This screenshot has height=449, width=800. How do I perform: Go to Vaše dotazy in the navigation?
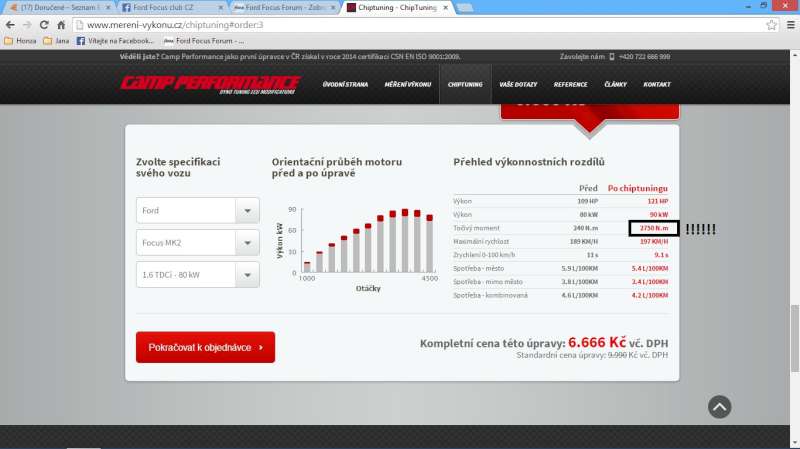(518, 85)
